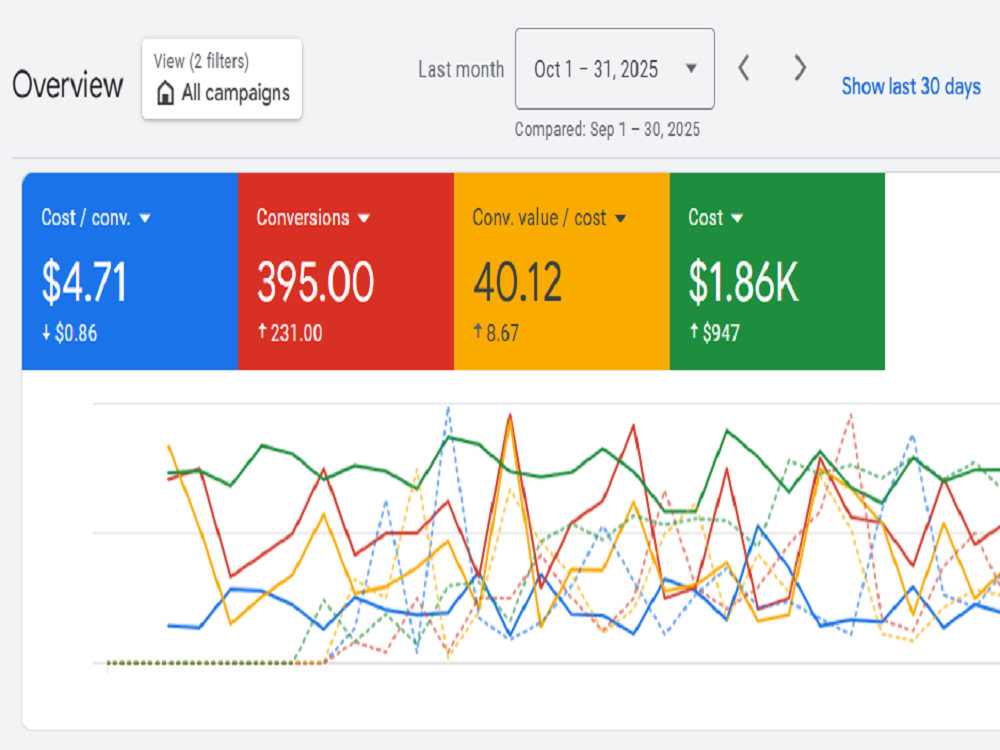This screenshot has height=750, width=1000.
Task: Select the blue $4.71 scorecard
Action: click(x=130, y=271)
